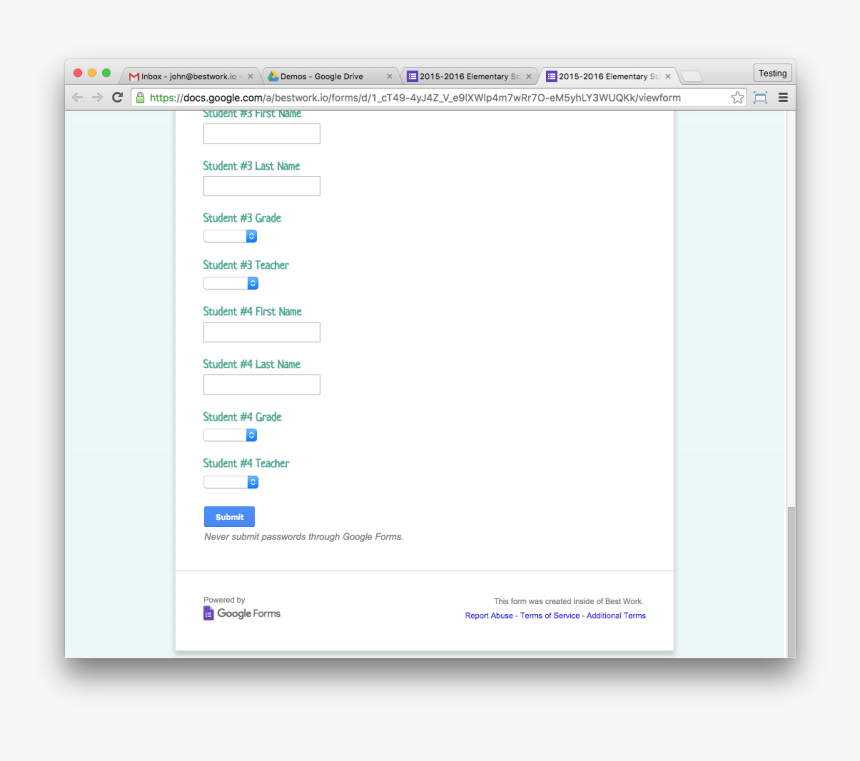
Task: Bookmark this page with the star icon
Action: (x=737, y=97)
